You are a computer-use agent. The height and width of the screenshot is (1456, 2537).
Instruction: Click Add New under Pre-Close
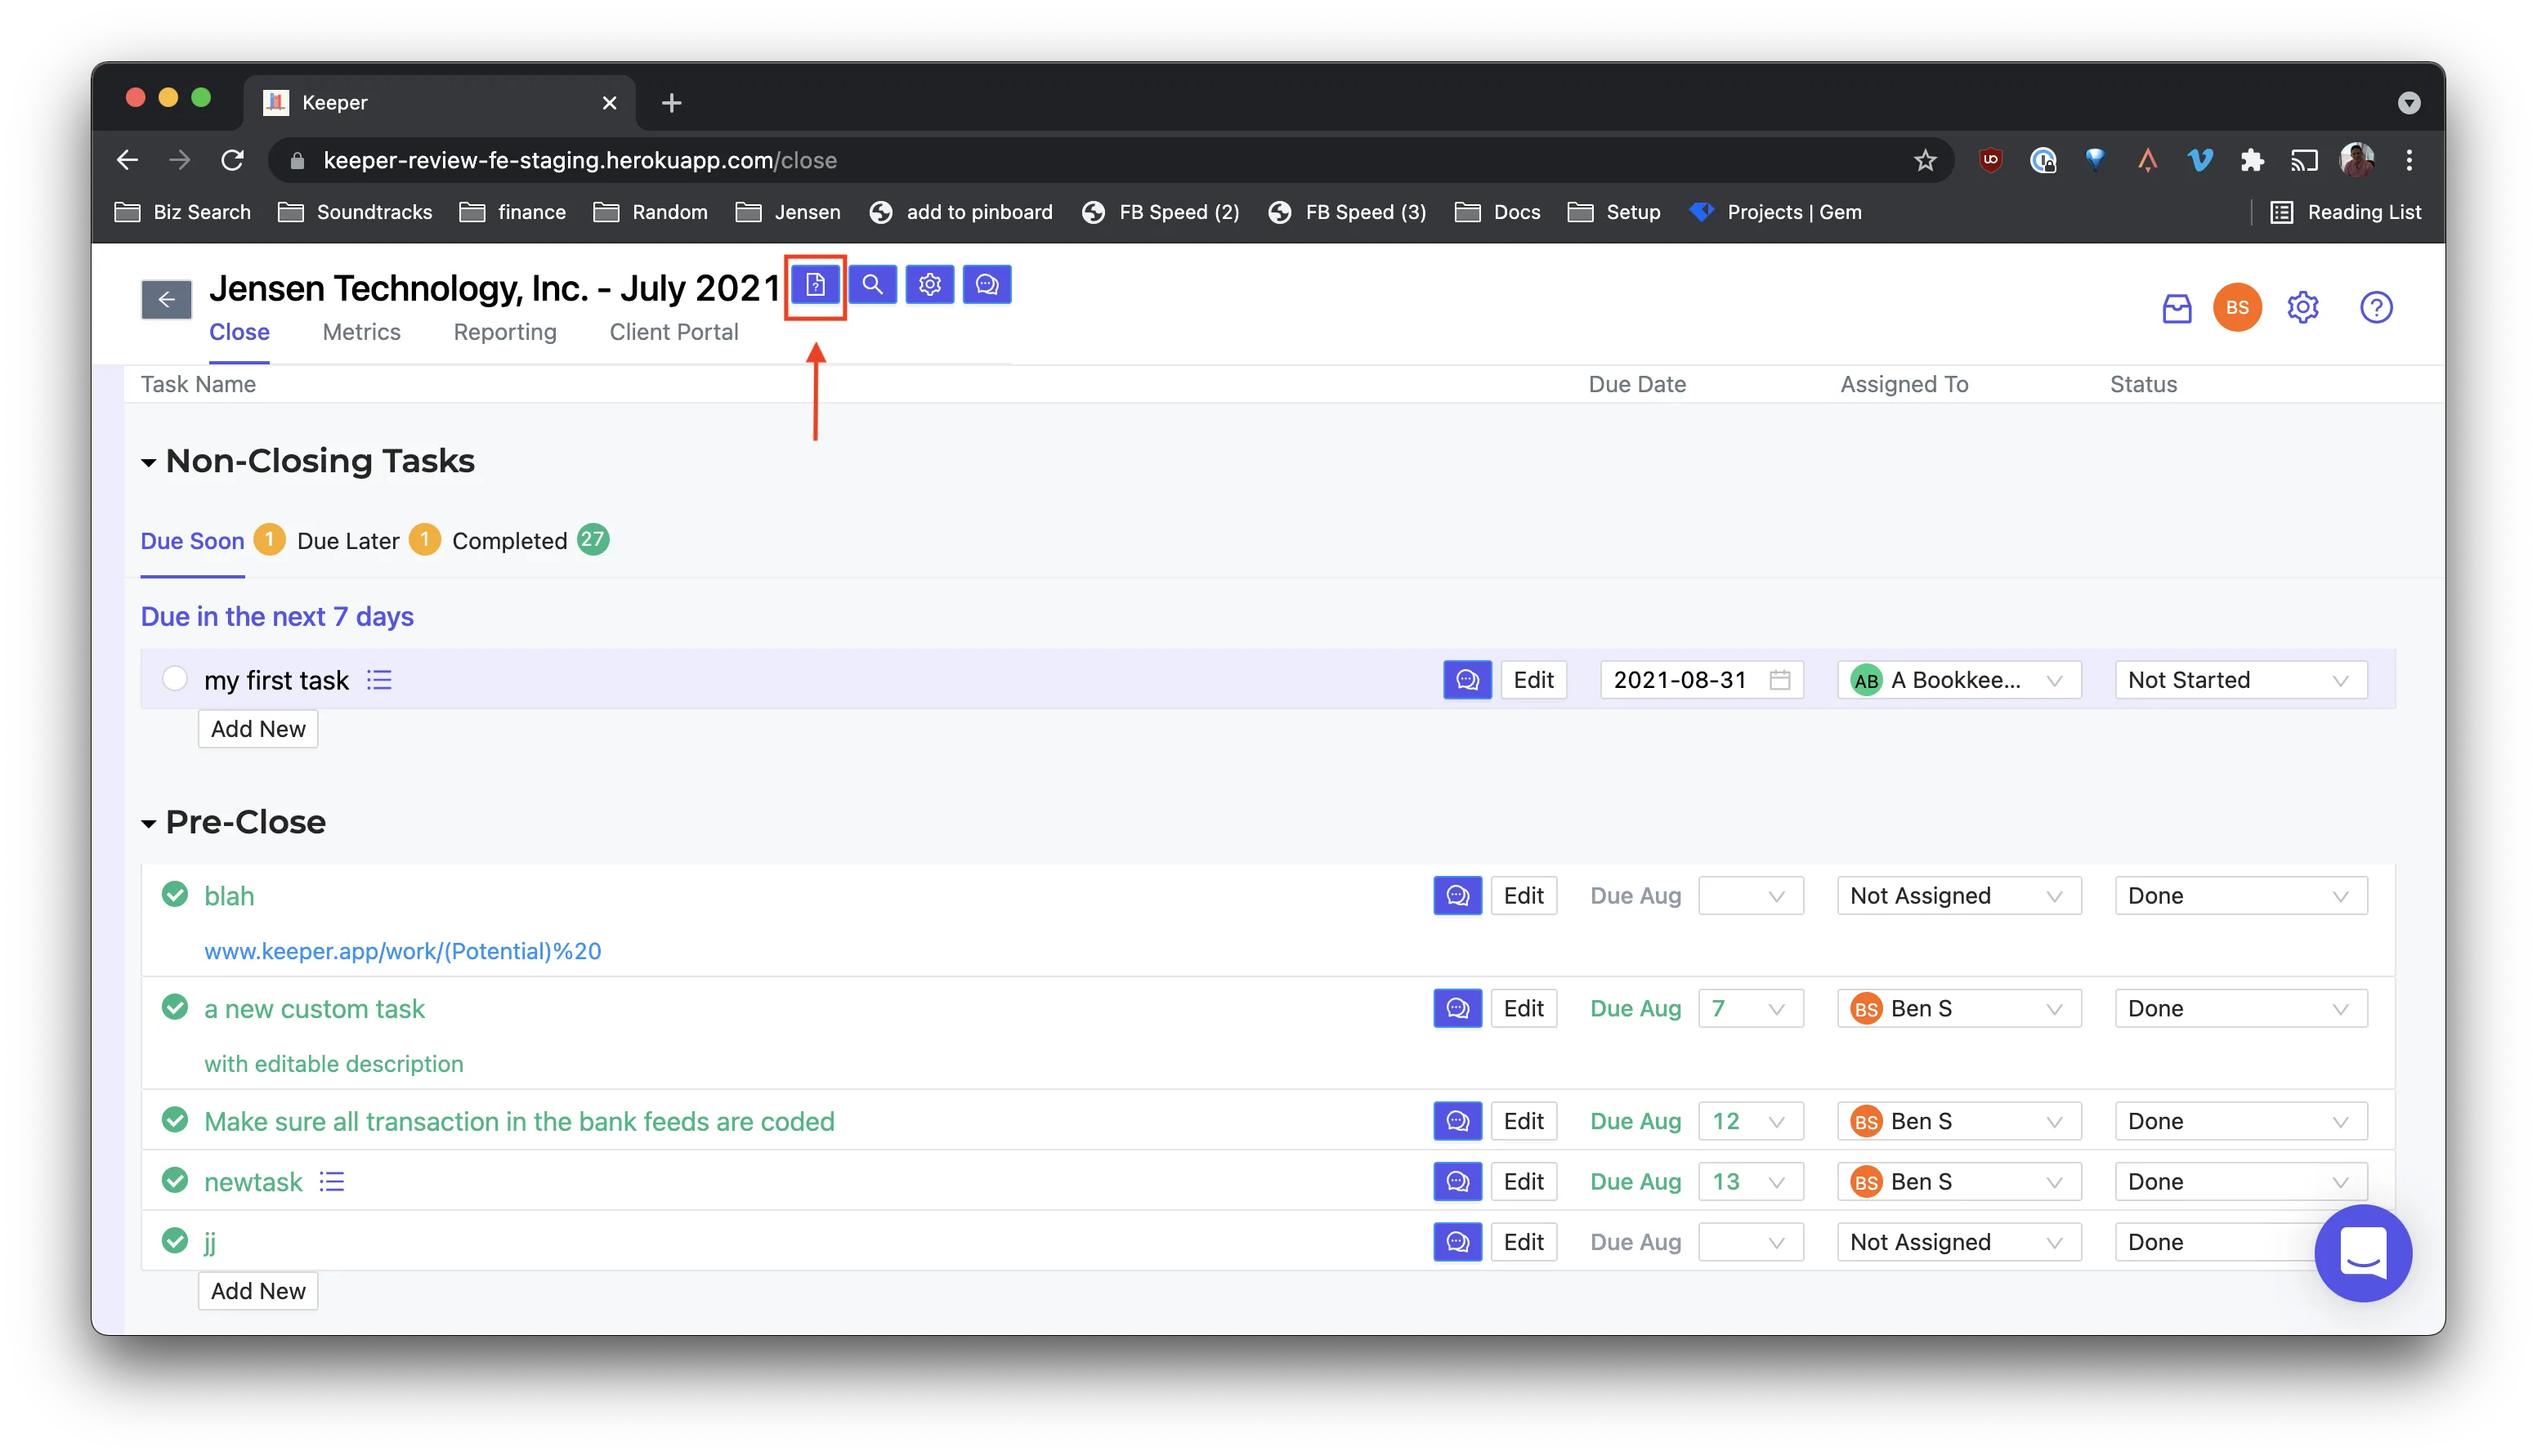[258, 1291]
